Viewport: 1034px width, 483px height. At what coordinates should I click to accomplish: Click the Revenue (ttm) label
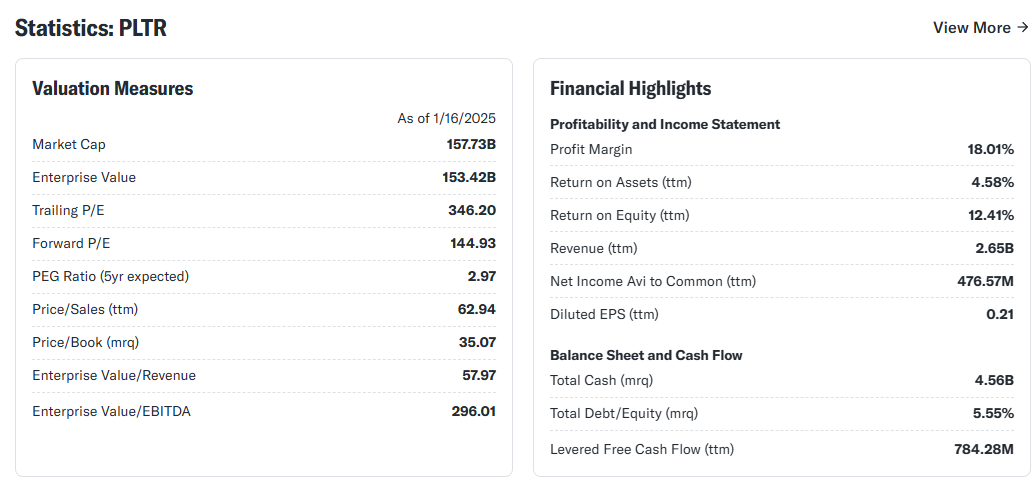593,249
